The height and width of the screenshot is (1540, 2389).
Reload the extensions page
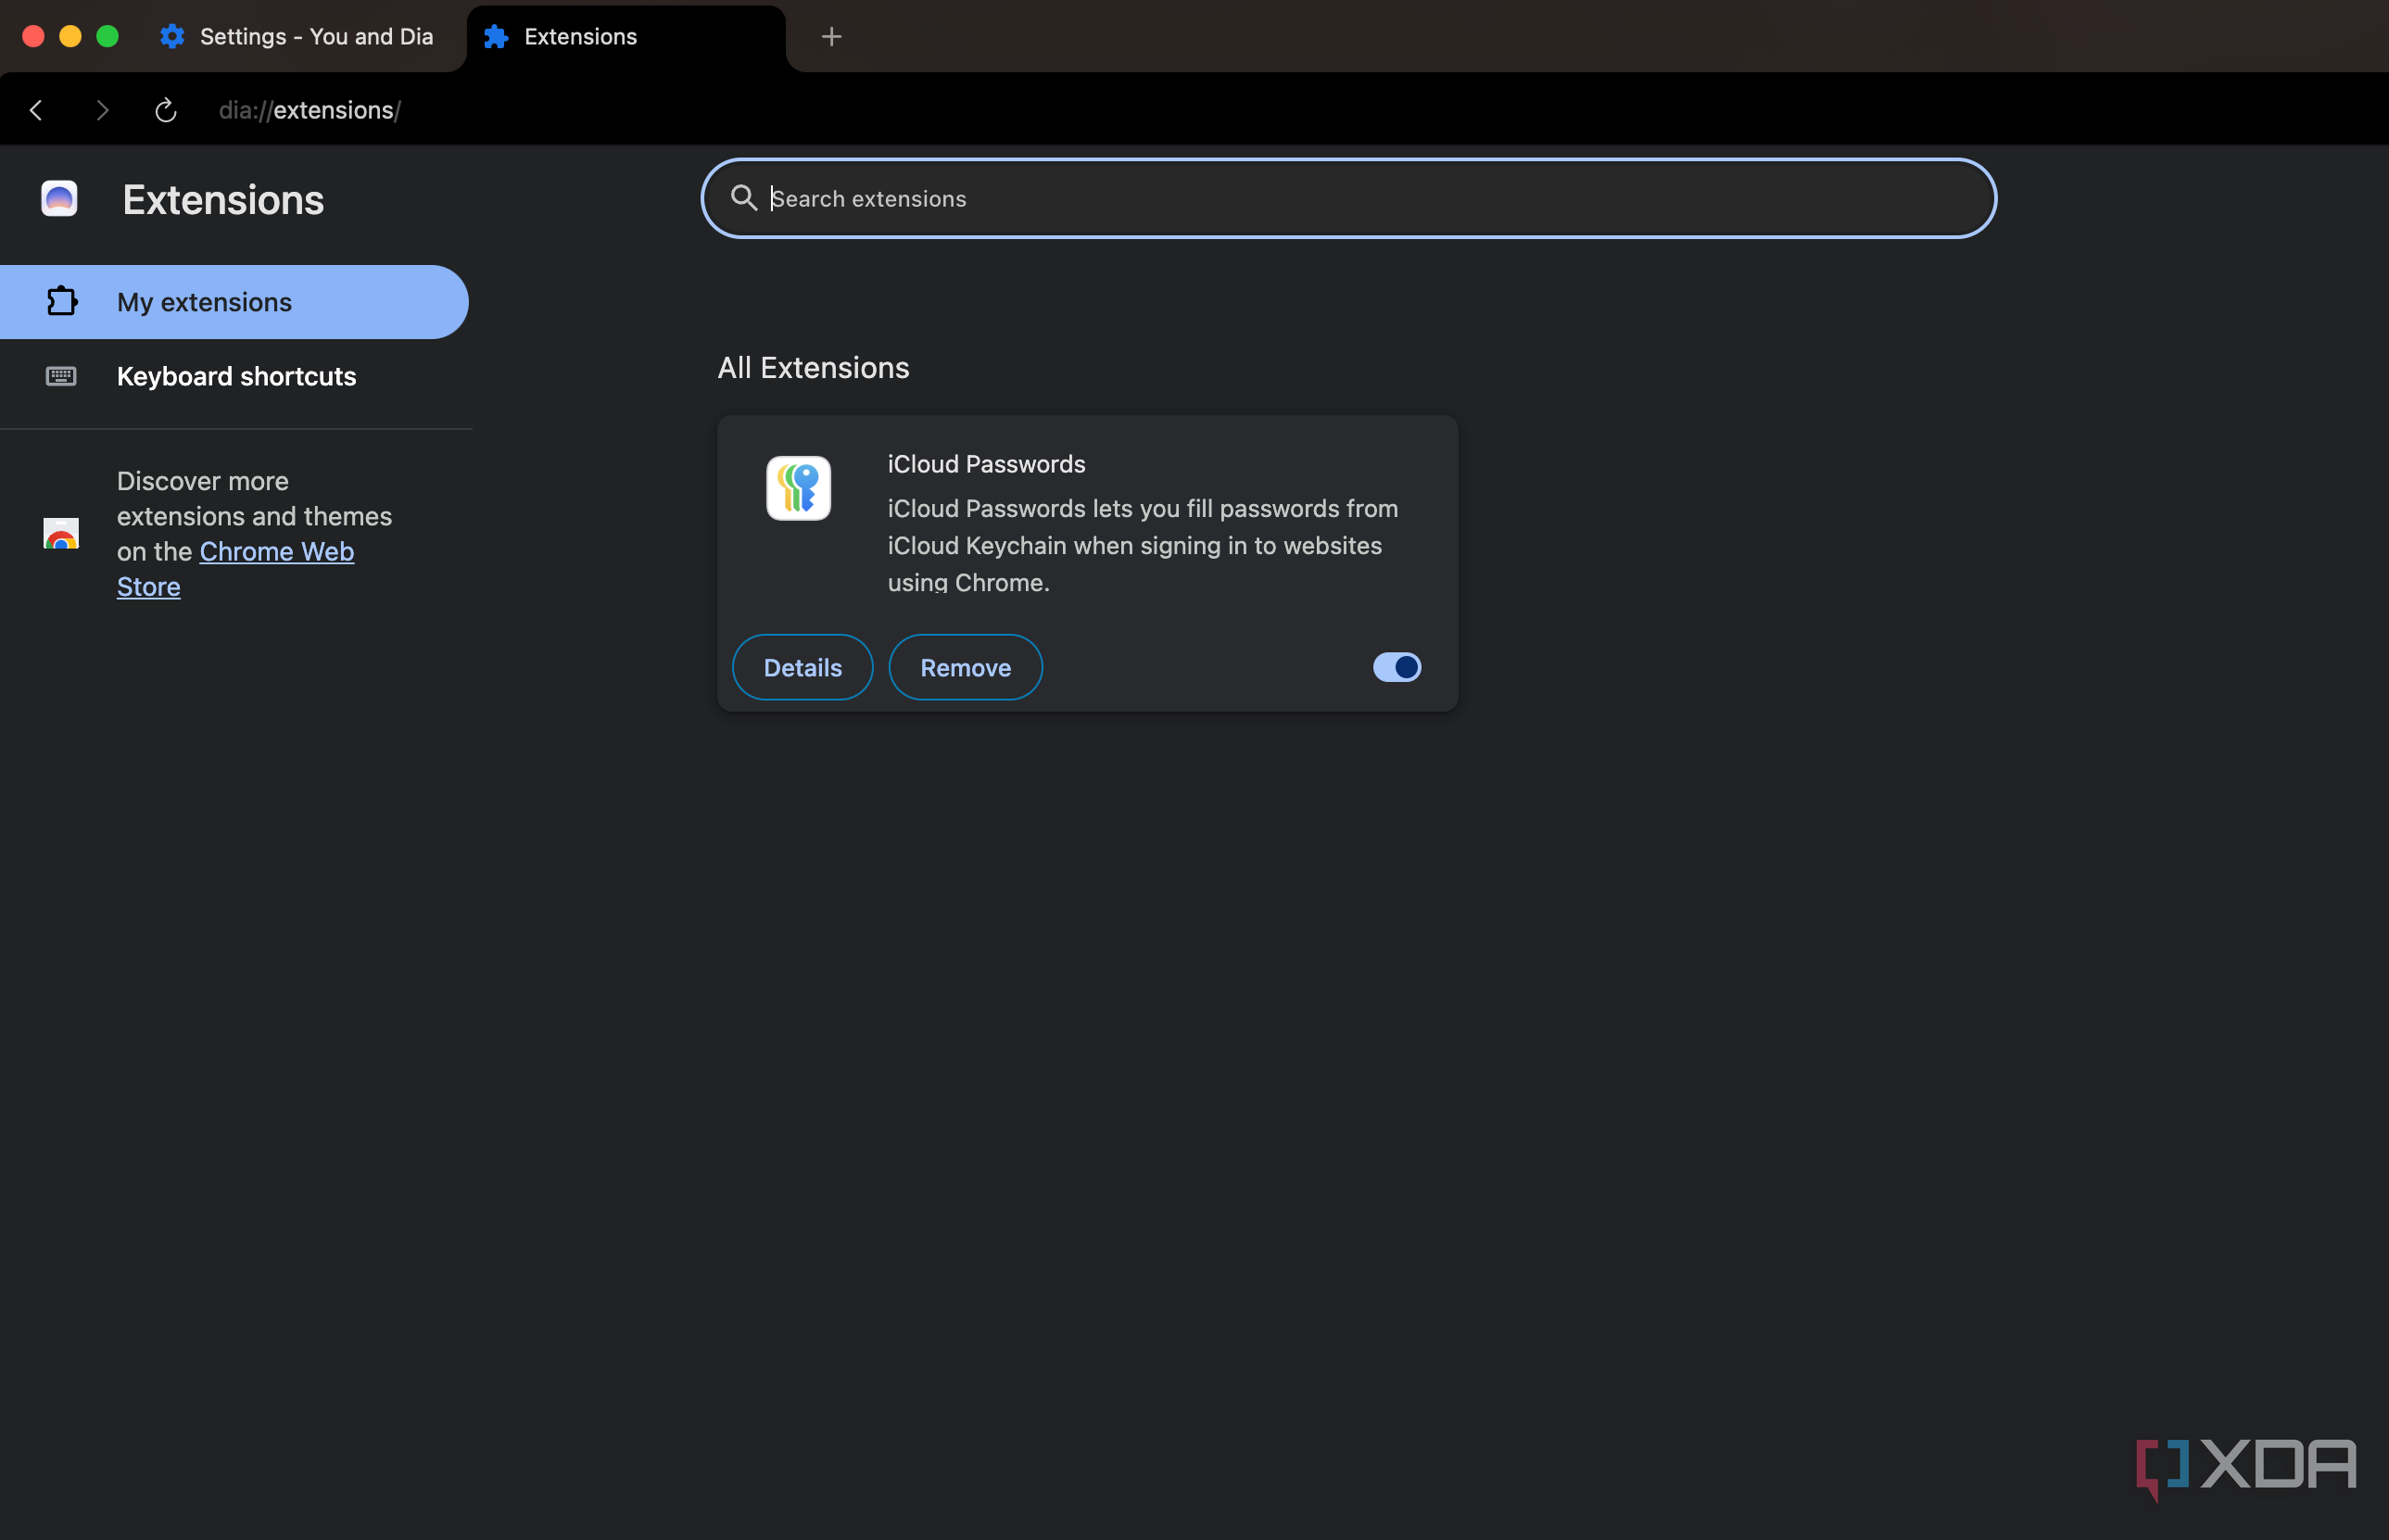[x=166, y=110]
